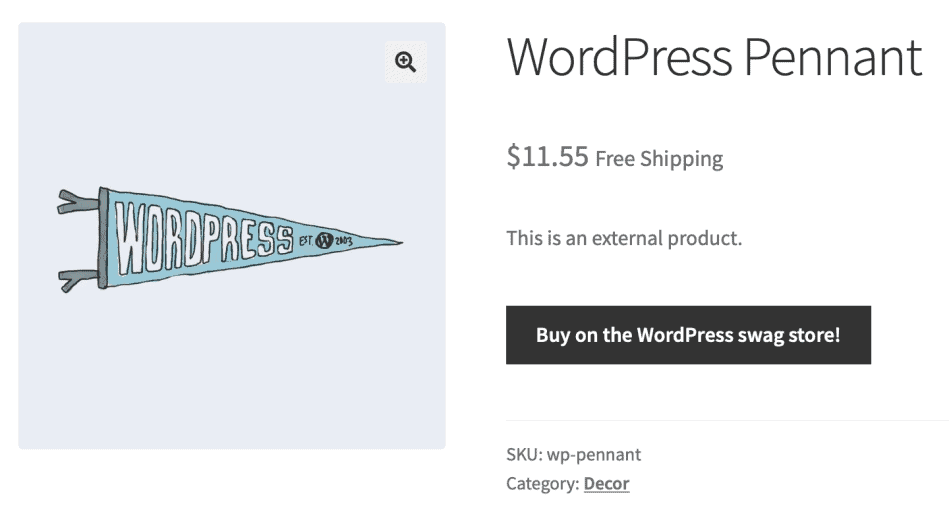This screenshot has height=506, width=949.
Task: Click the divider line above SKU
Action: click(x=727, y=420)
